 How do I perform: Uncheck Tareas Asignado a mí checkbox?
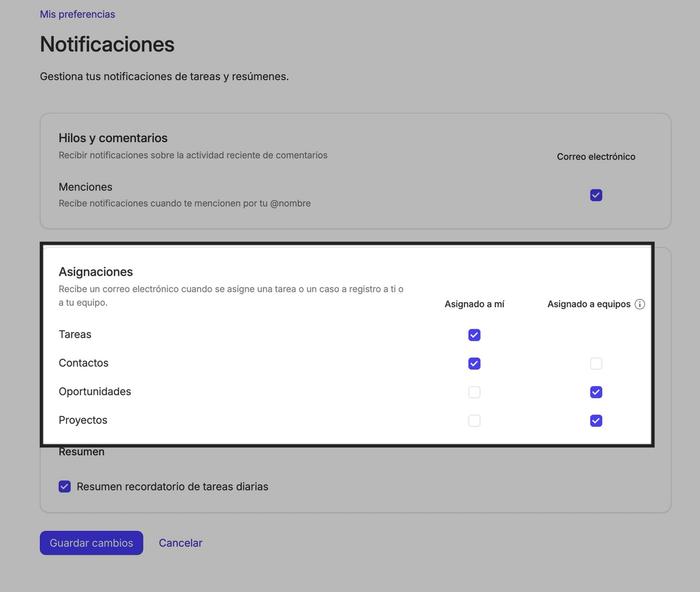(474, 335)
